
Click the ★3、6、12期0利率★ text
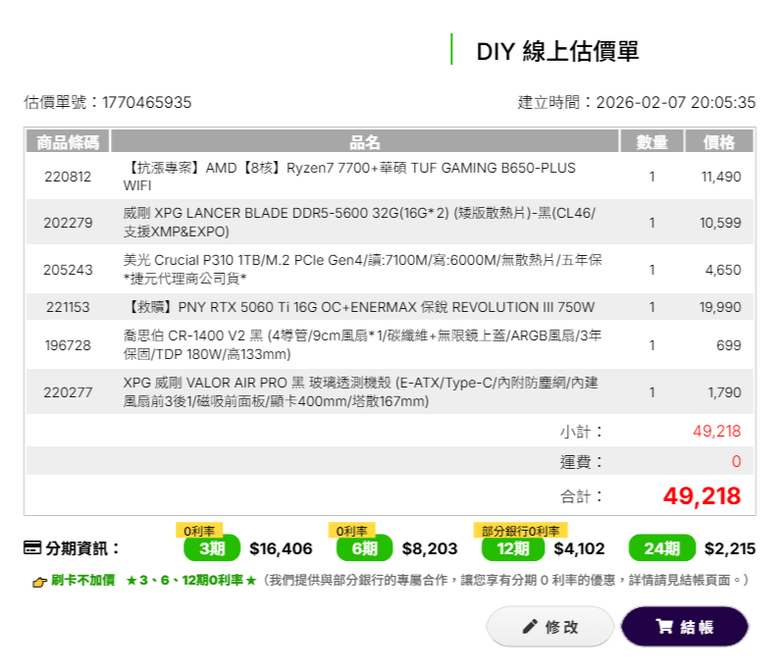(191, 580)
